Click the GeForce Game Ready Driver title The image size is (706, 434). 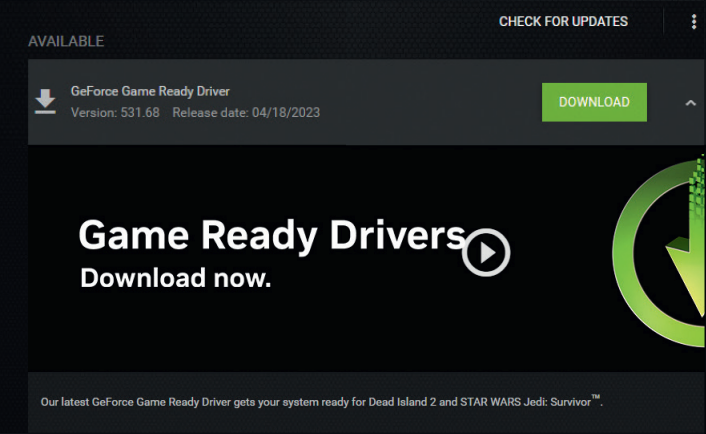(150, 91)
